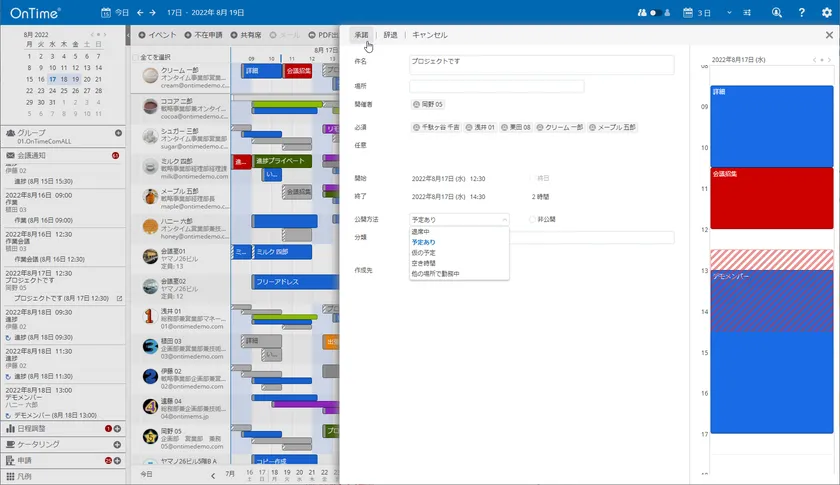Go to next date range arrow

(x=152, y=12)
